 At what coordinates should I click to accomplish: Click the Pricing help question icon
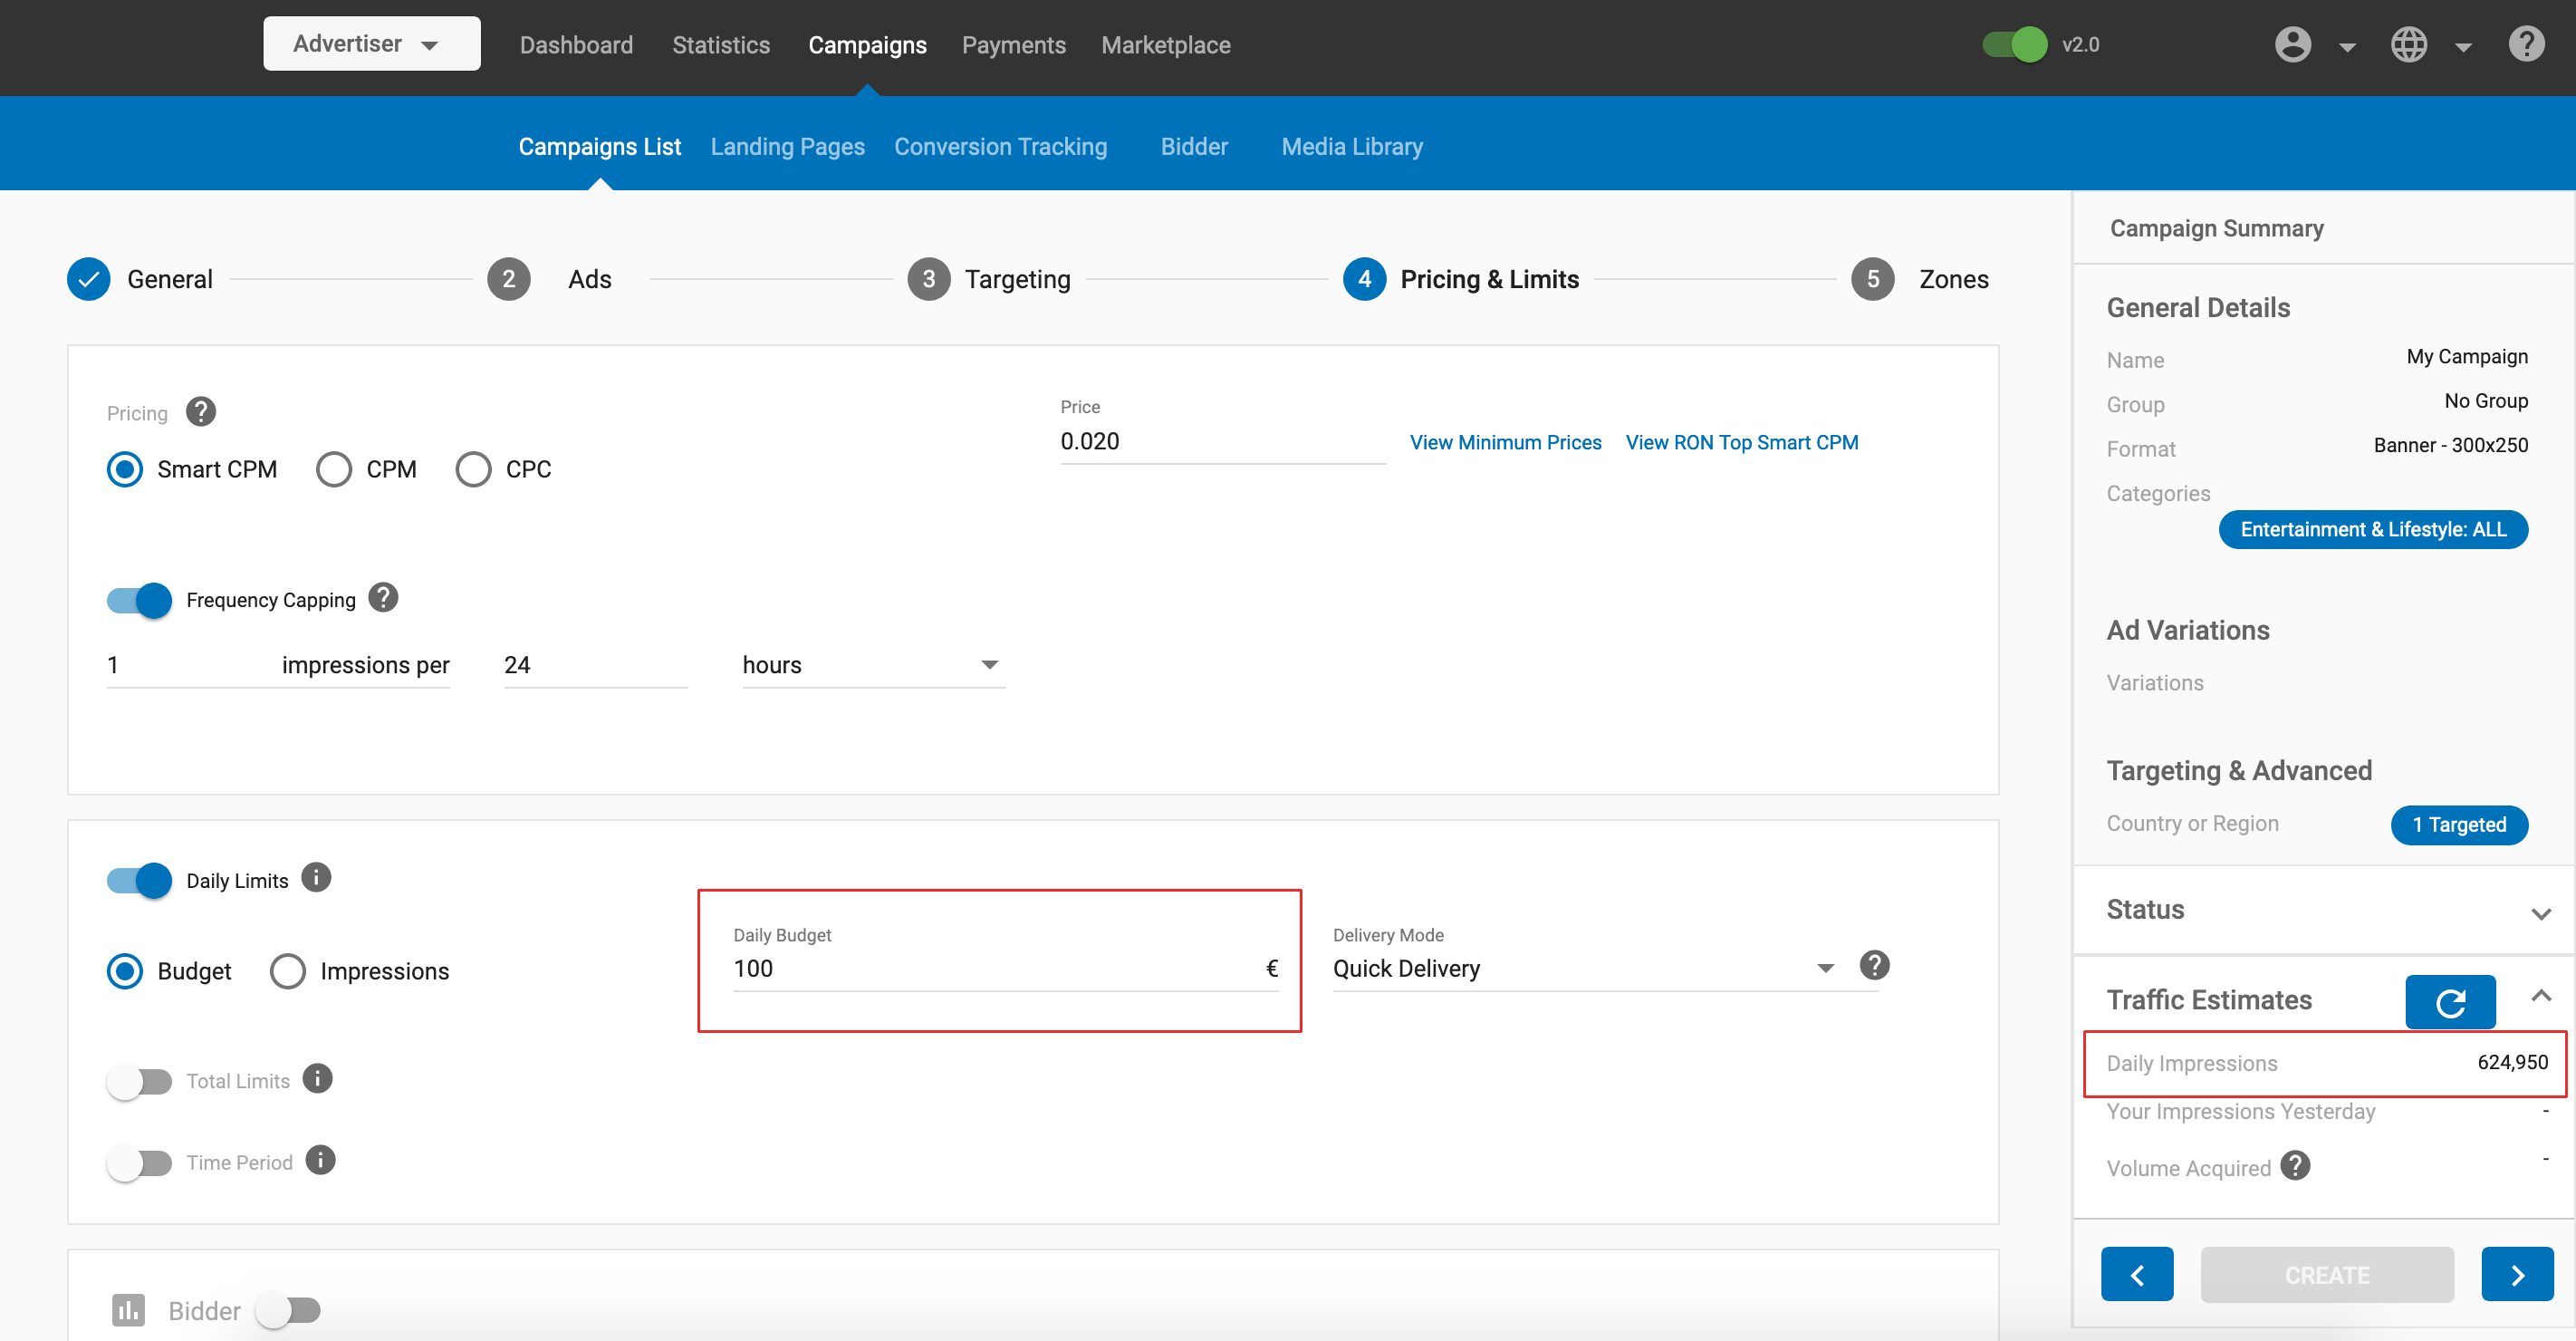(201, 412)
